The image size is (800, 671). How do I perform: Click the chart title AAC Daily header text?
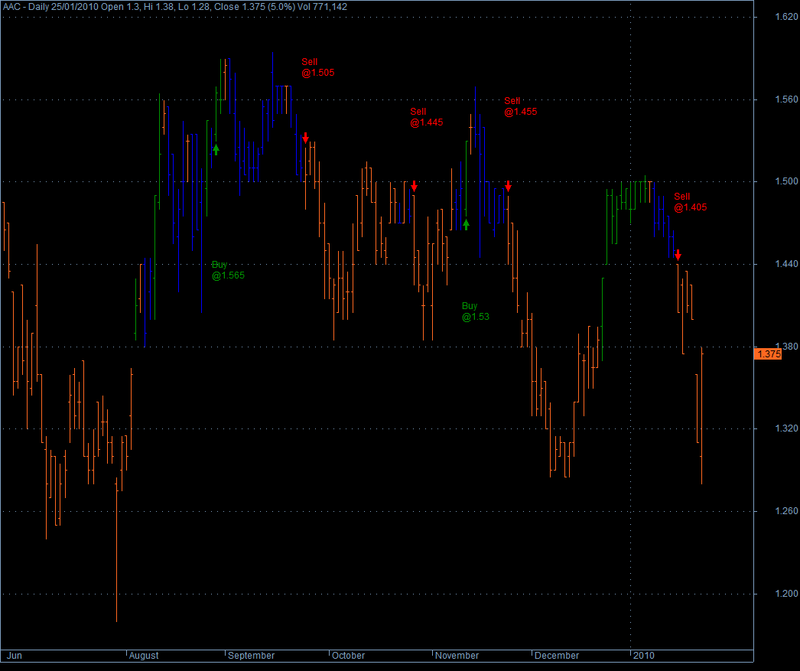click(x=176, y=7)
